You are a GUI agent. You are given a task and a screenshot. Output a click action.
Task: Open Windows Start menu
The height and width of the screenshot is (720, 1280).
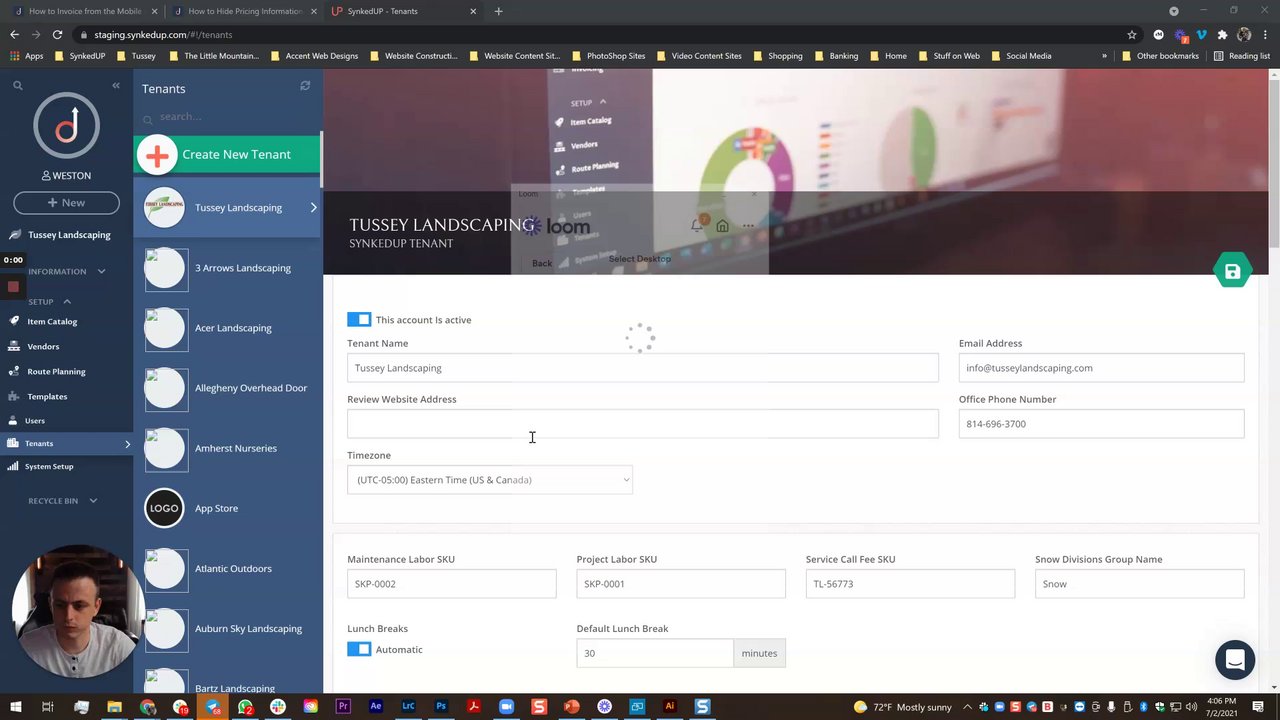15,707
